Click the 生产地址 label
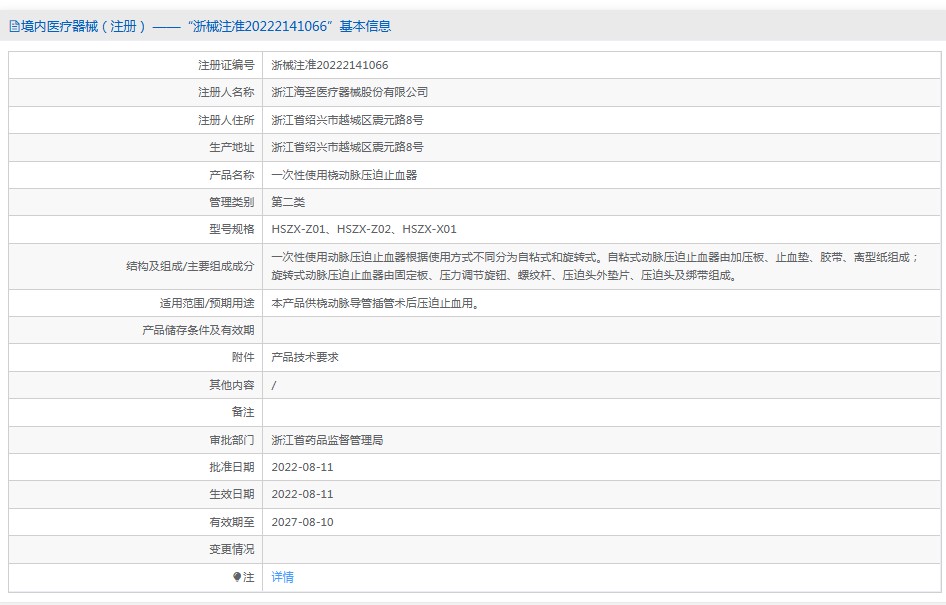The image size is (946, 605). [232, 147]
